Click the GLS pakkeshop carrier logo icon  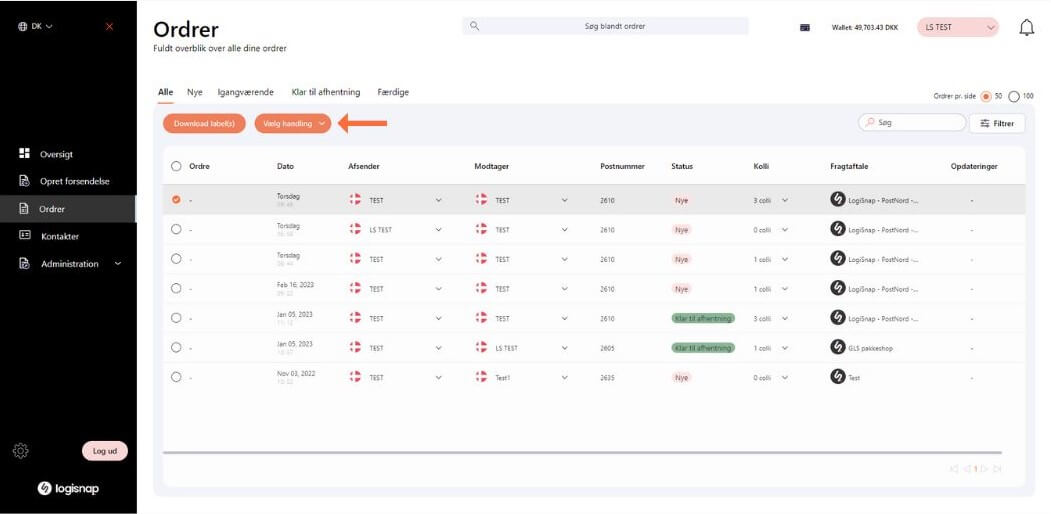pos(838,348)
